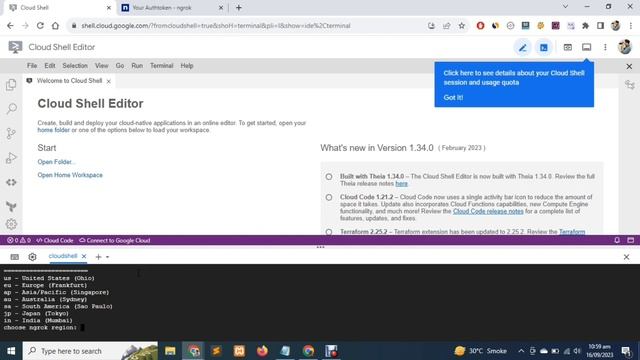Click the errors and warnings status item
This screenshot has height=360, width=640.
pos(19,240)
